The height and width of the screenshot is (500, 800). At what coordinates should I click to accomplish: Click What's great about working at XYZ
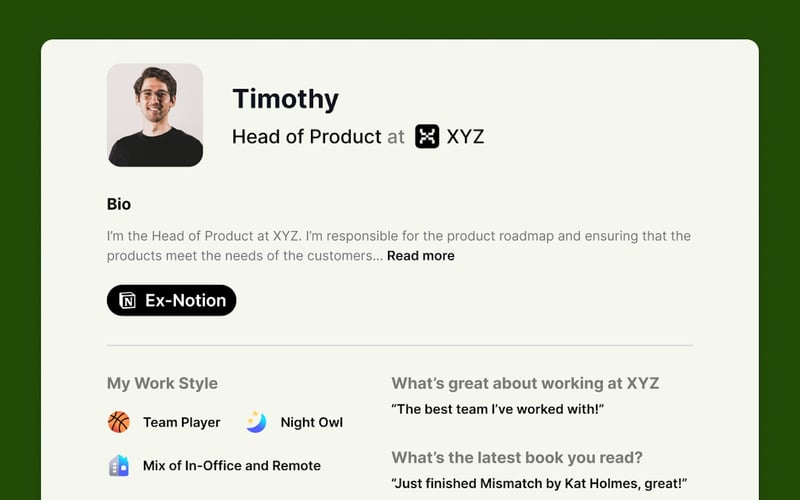525,383
